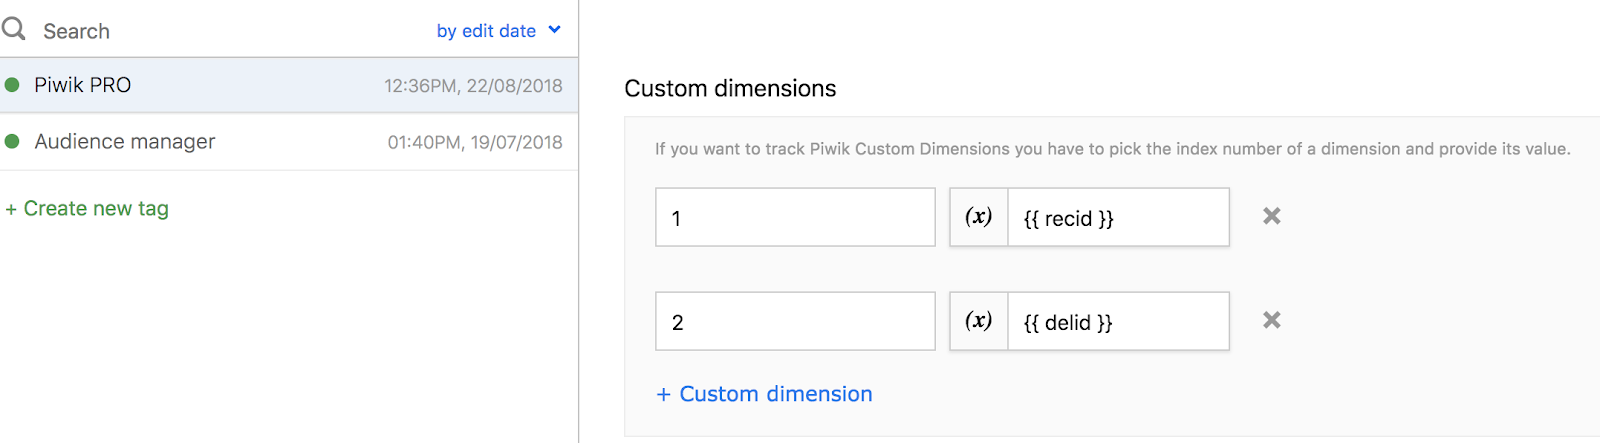Viewport: 1600px width, 443px height.
Task: Click the 01:40PM, 19/07/2018 timestamp
Action: click(475, 142)
